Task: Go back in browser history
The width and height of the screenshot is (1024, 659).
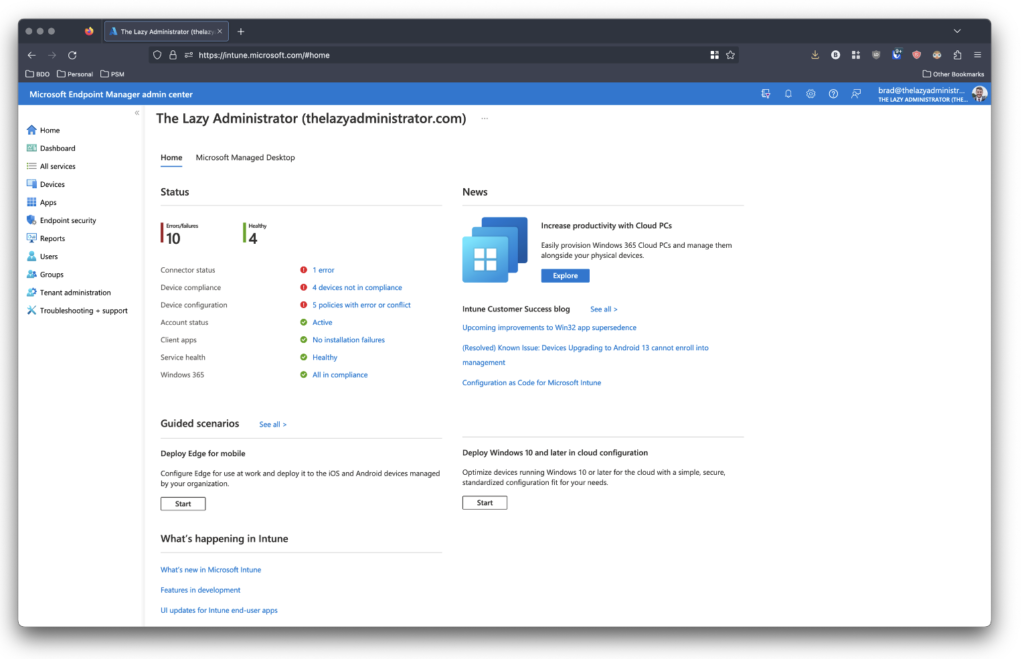Action: [x=31, y=56]
